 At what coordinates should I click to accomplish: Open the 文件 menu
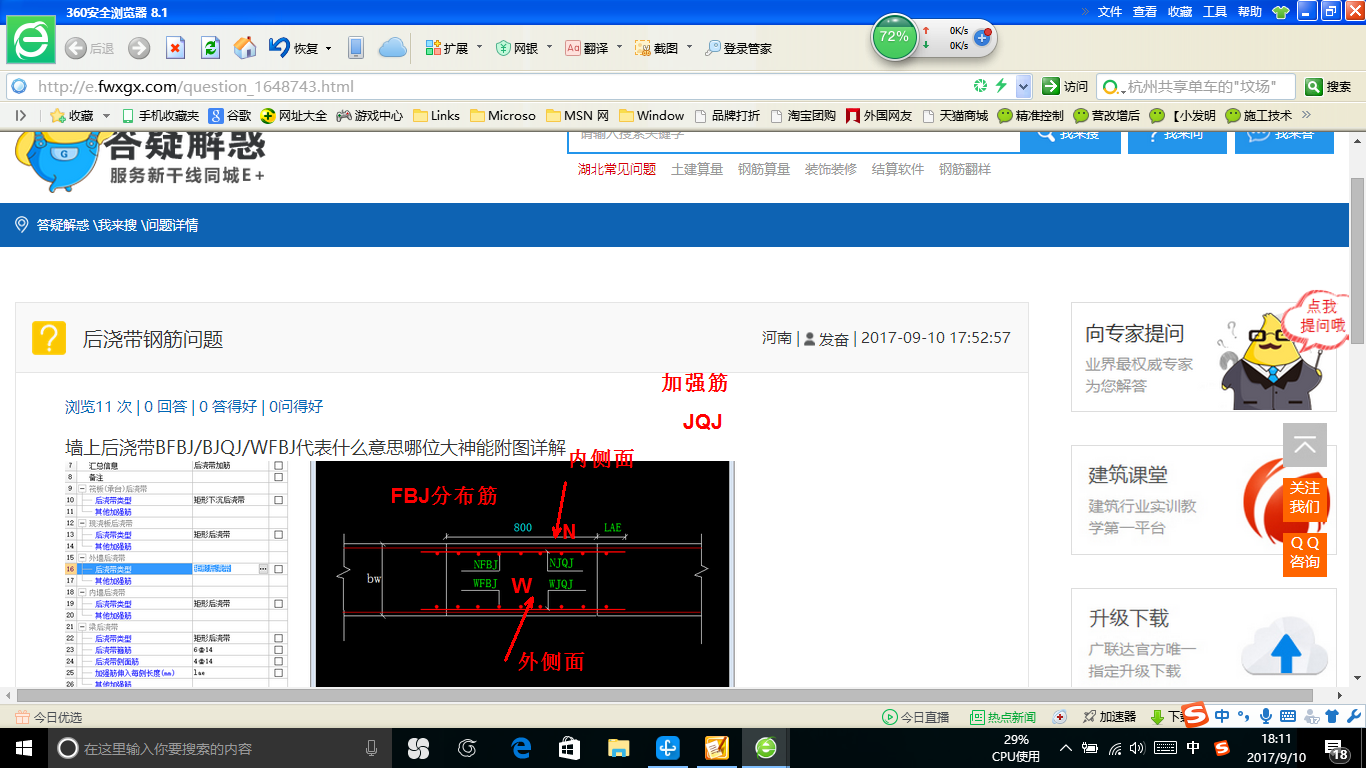1110,12
